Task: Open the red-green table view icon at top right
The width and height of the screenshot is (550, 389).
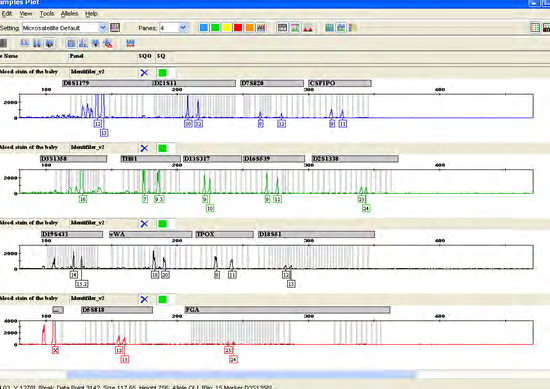Action: pyautogui.click(x=535, y=27)
